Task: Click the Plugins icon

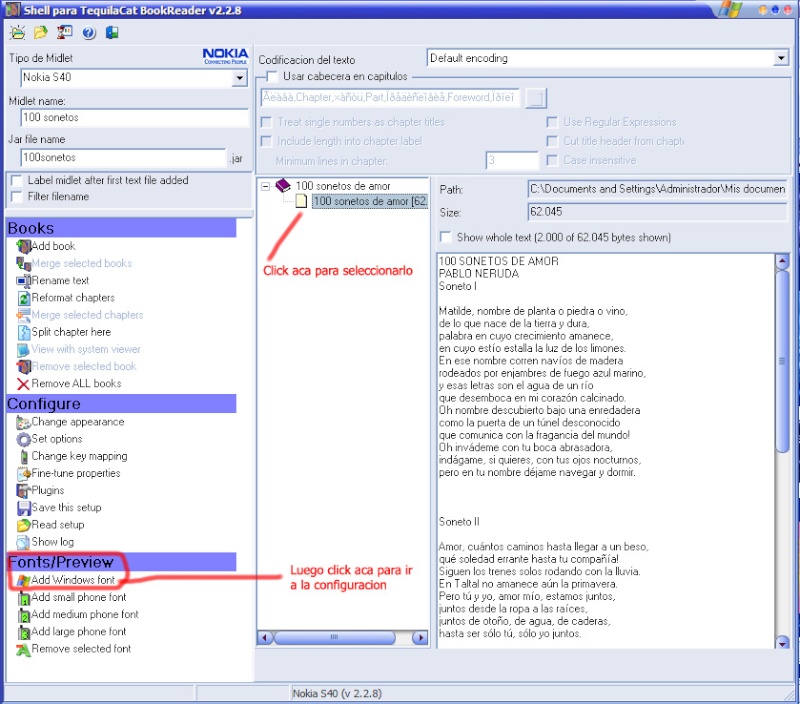Action: (x=23, y=491)
